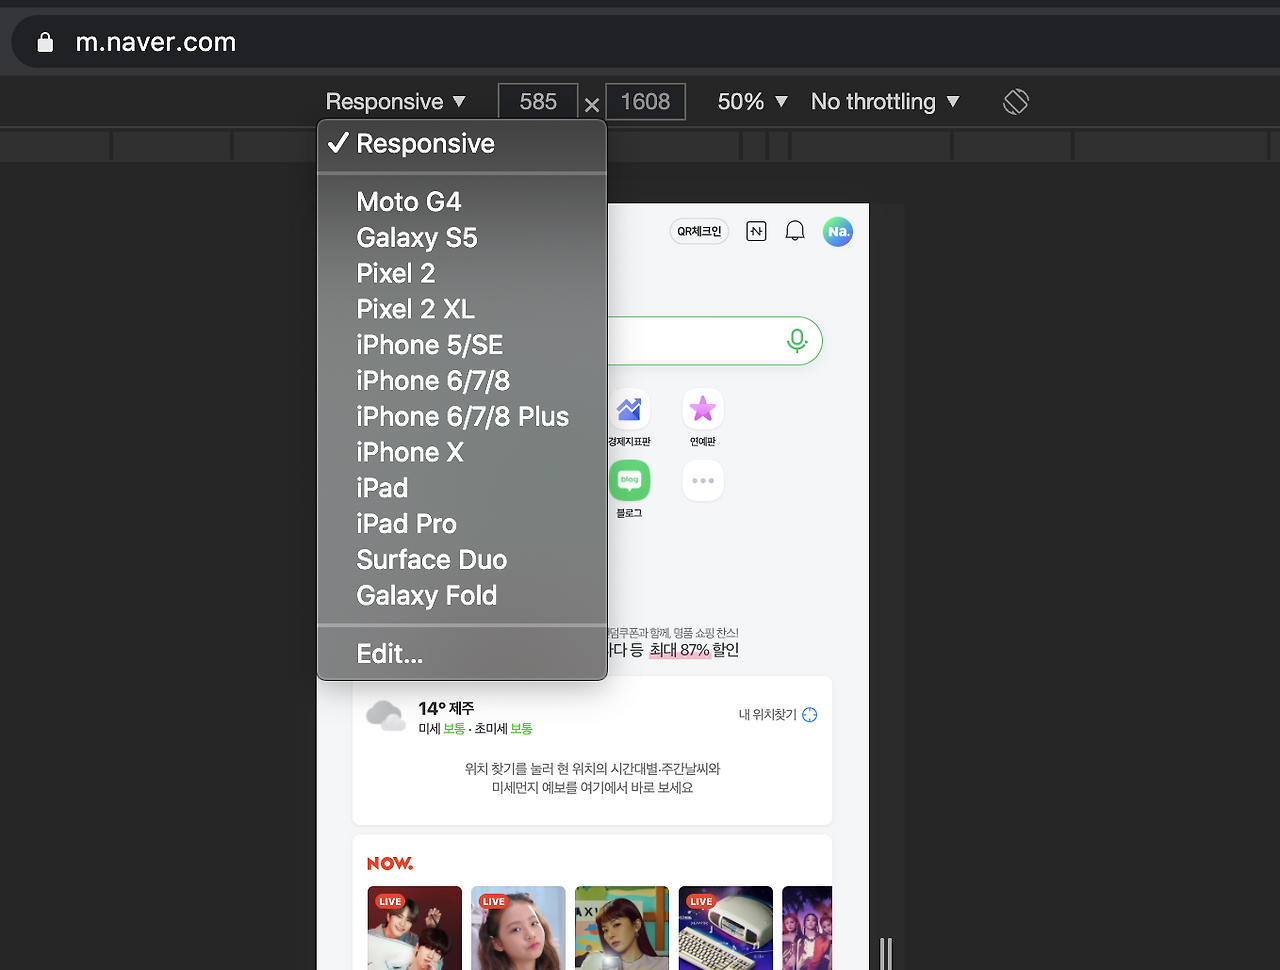The width and height of the screenshot is (1280, 970).
Task: Click the viewport width field 585
Action: click(538, 102)
